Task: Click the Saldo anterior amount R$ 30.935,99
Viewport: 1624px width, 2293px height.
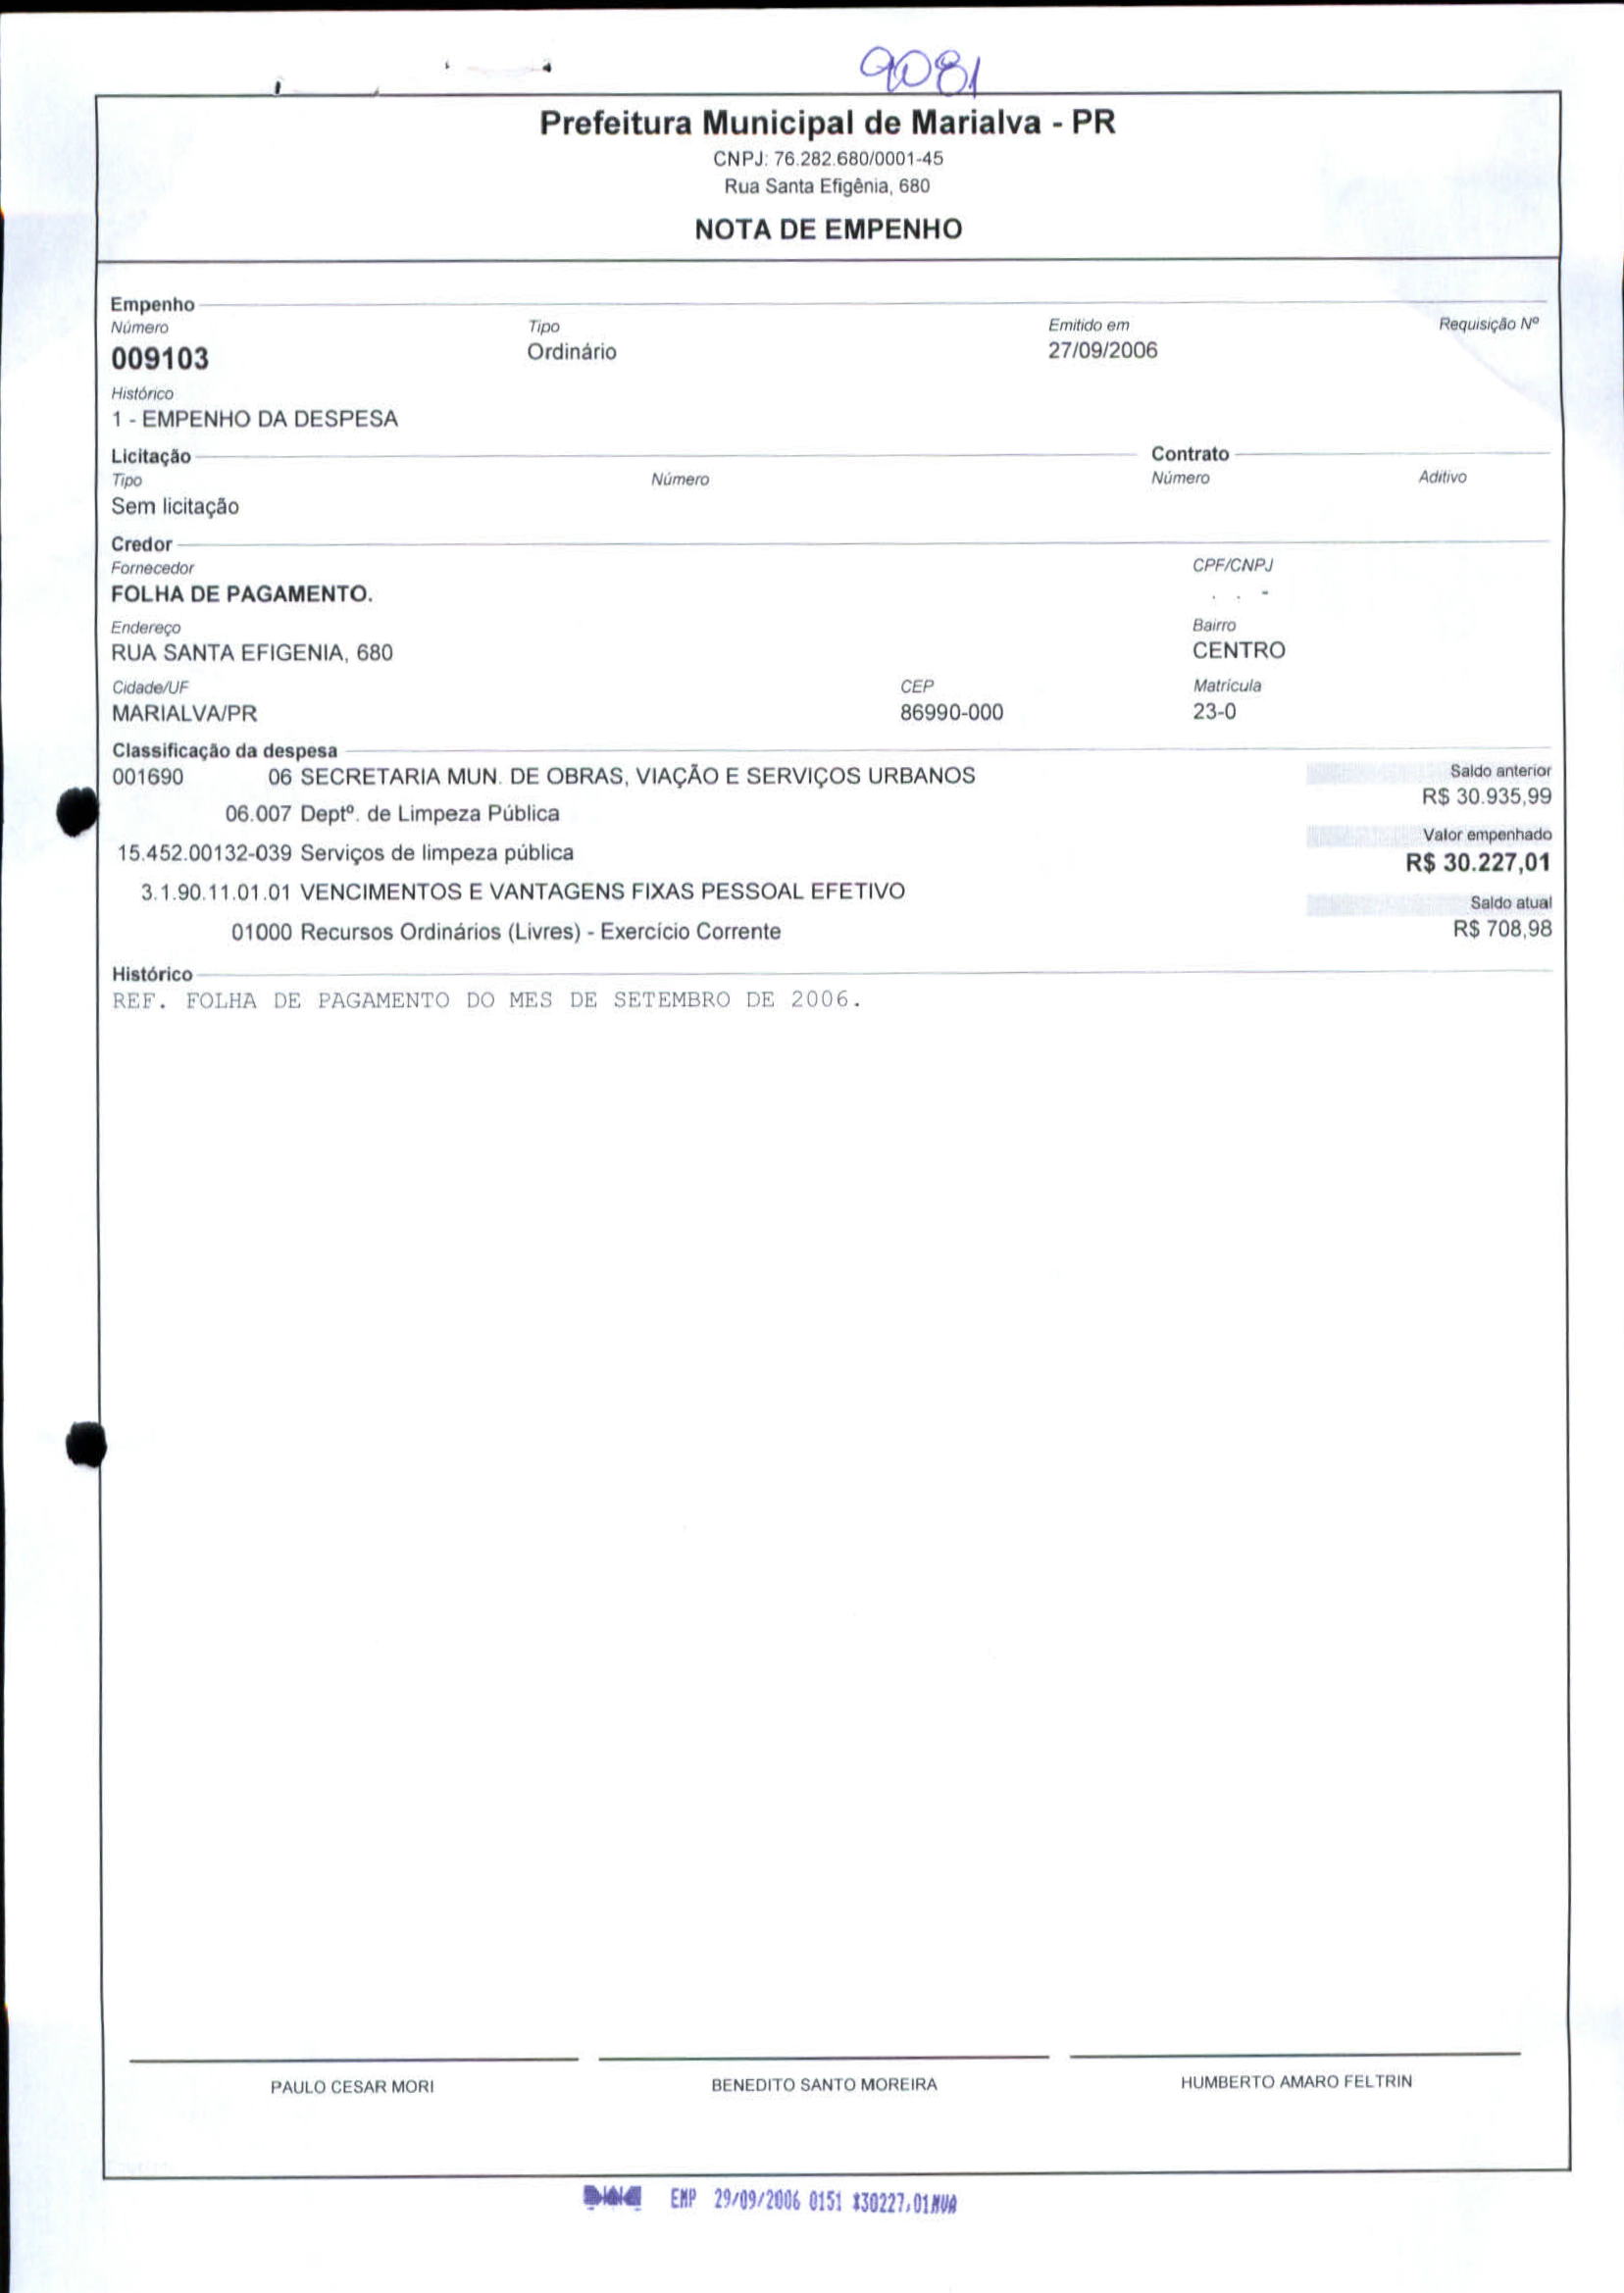Action: point(1486,797)
